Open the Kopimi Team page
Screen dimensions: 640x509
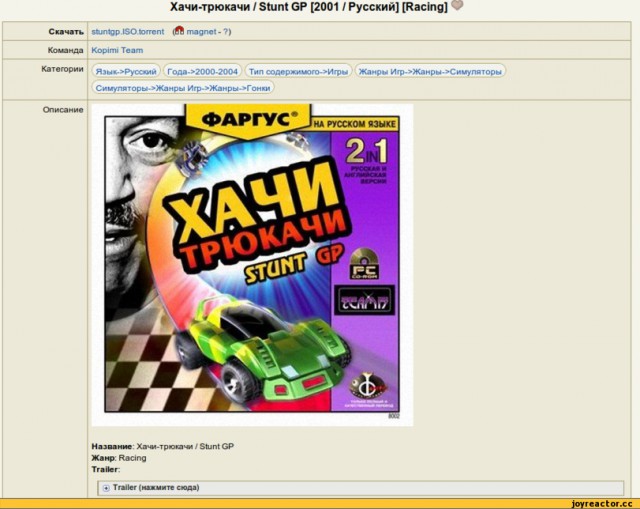117,50
